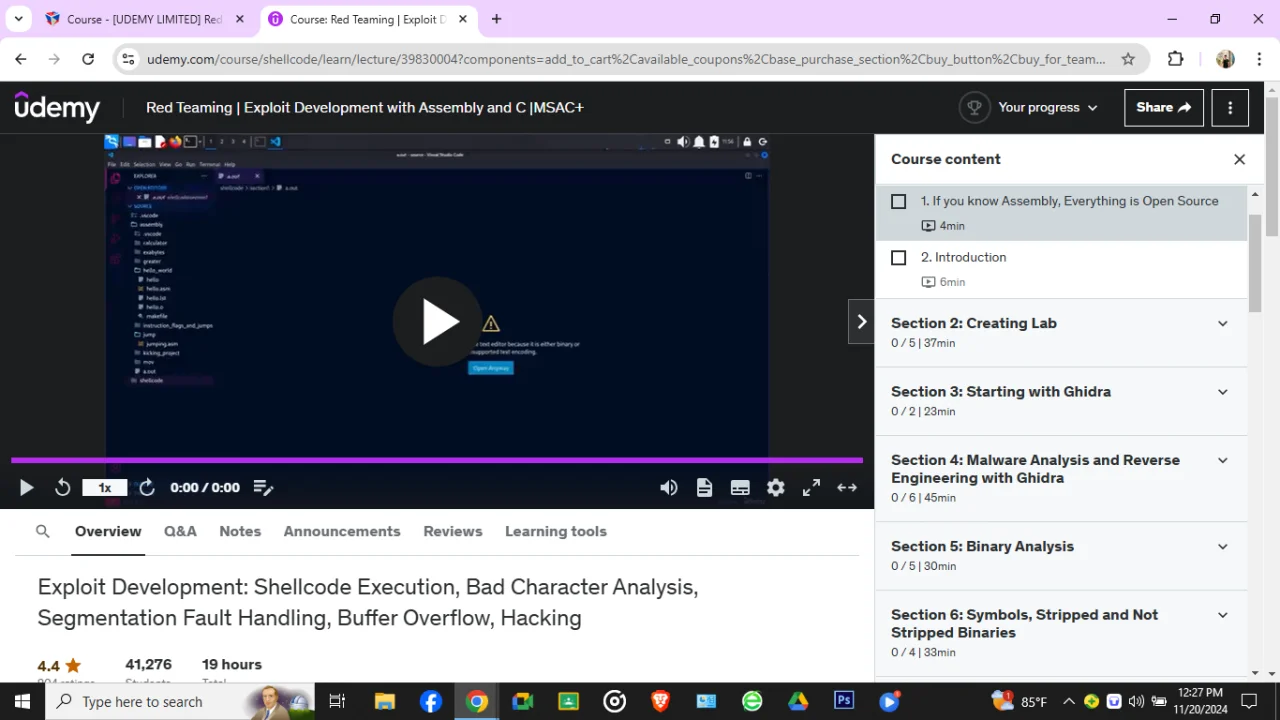The image size is (1280, 720).
Task: Click the taskbar search box
Action: pyautogui.click(x=180, y=702)
